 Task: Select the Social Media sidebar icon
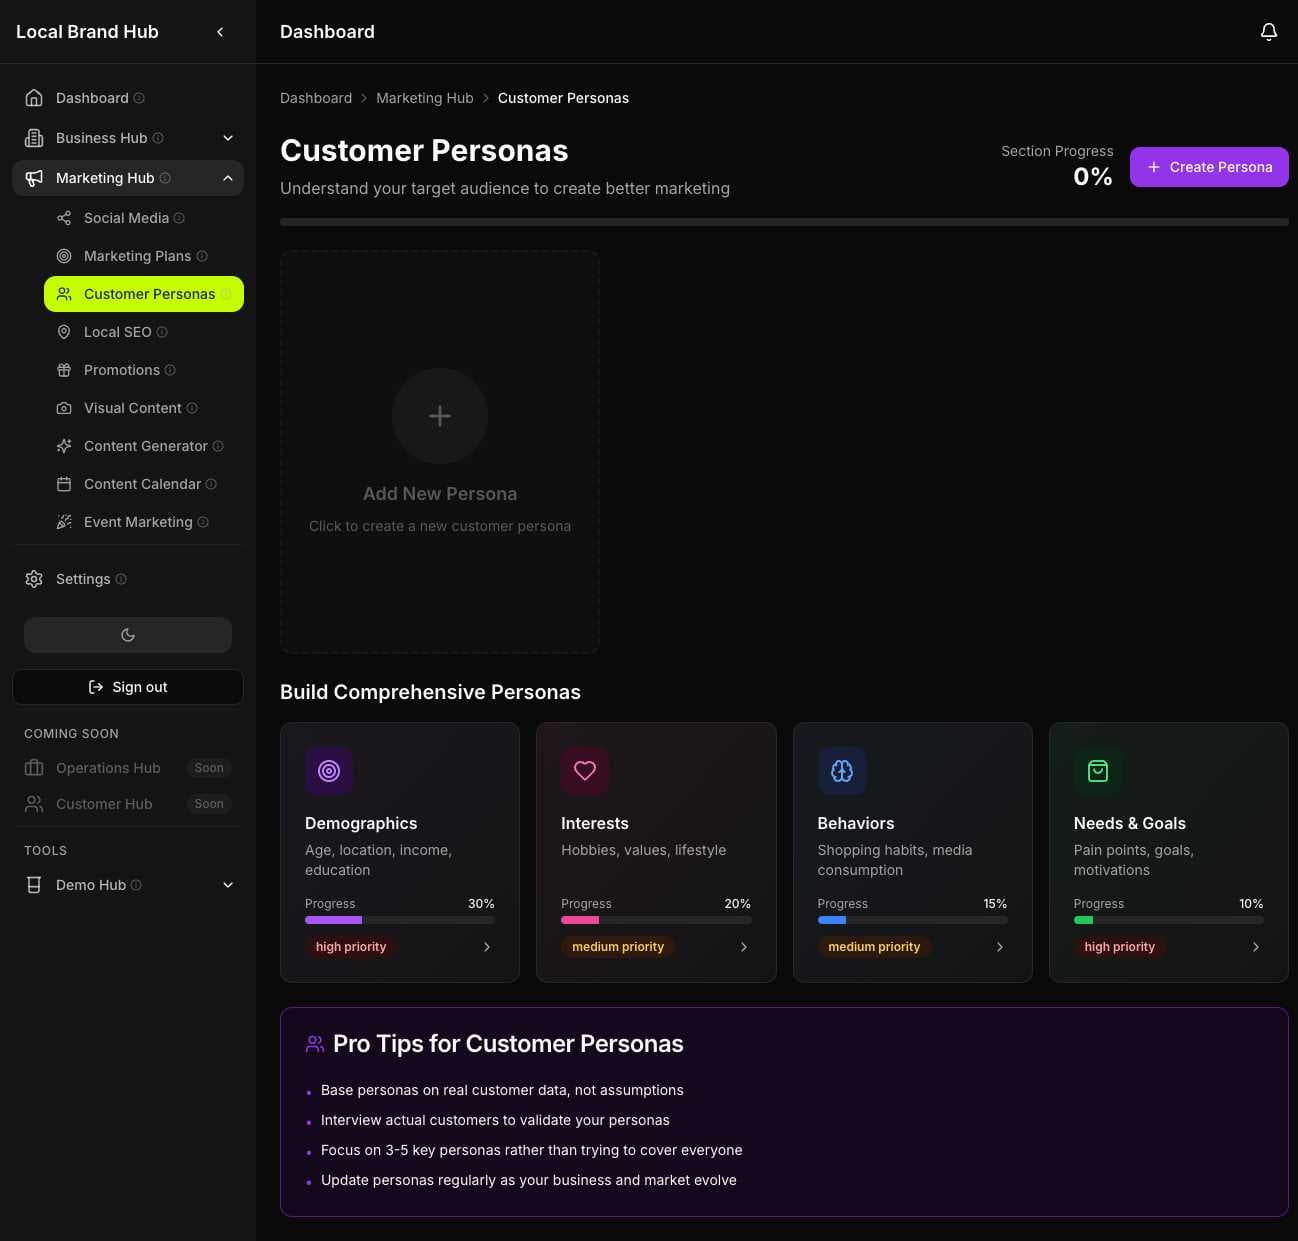[64, 218]
